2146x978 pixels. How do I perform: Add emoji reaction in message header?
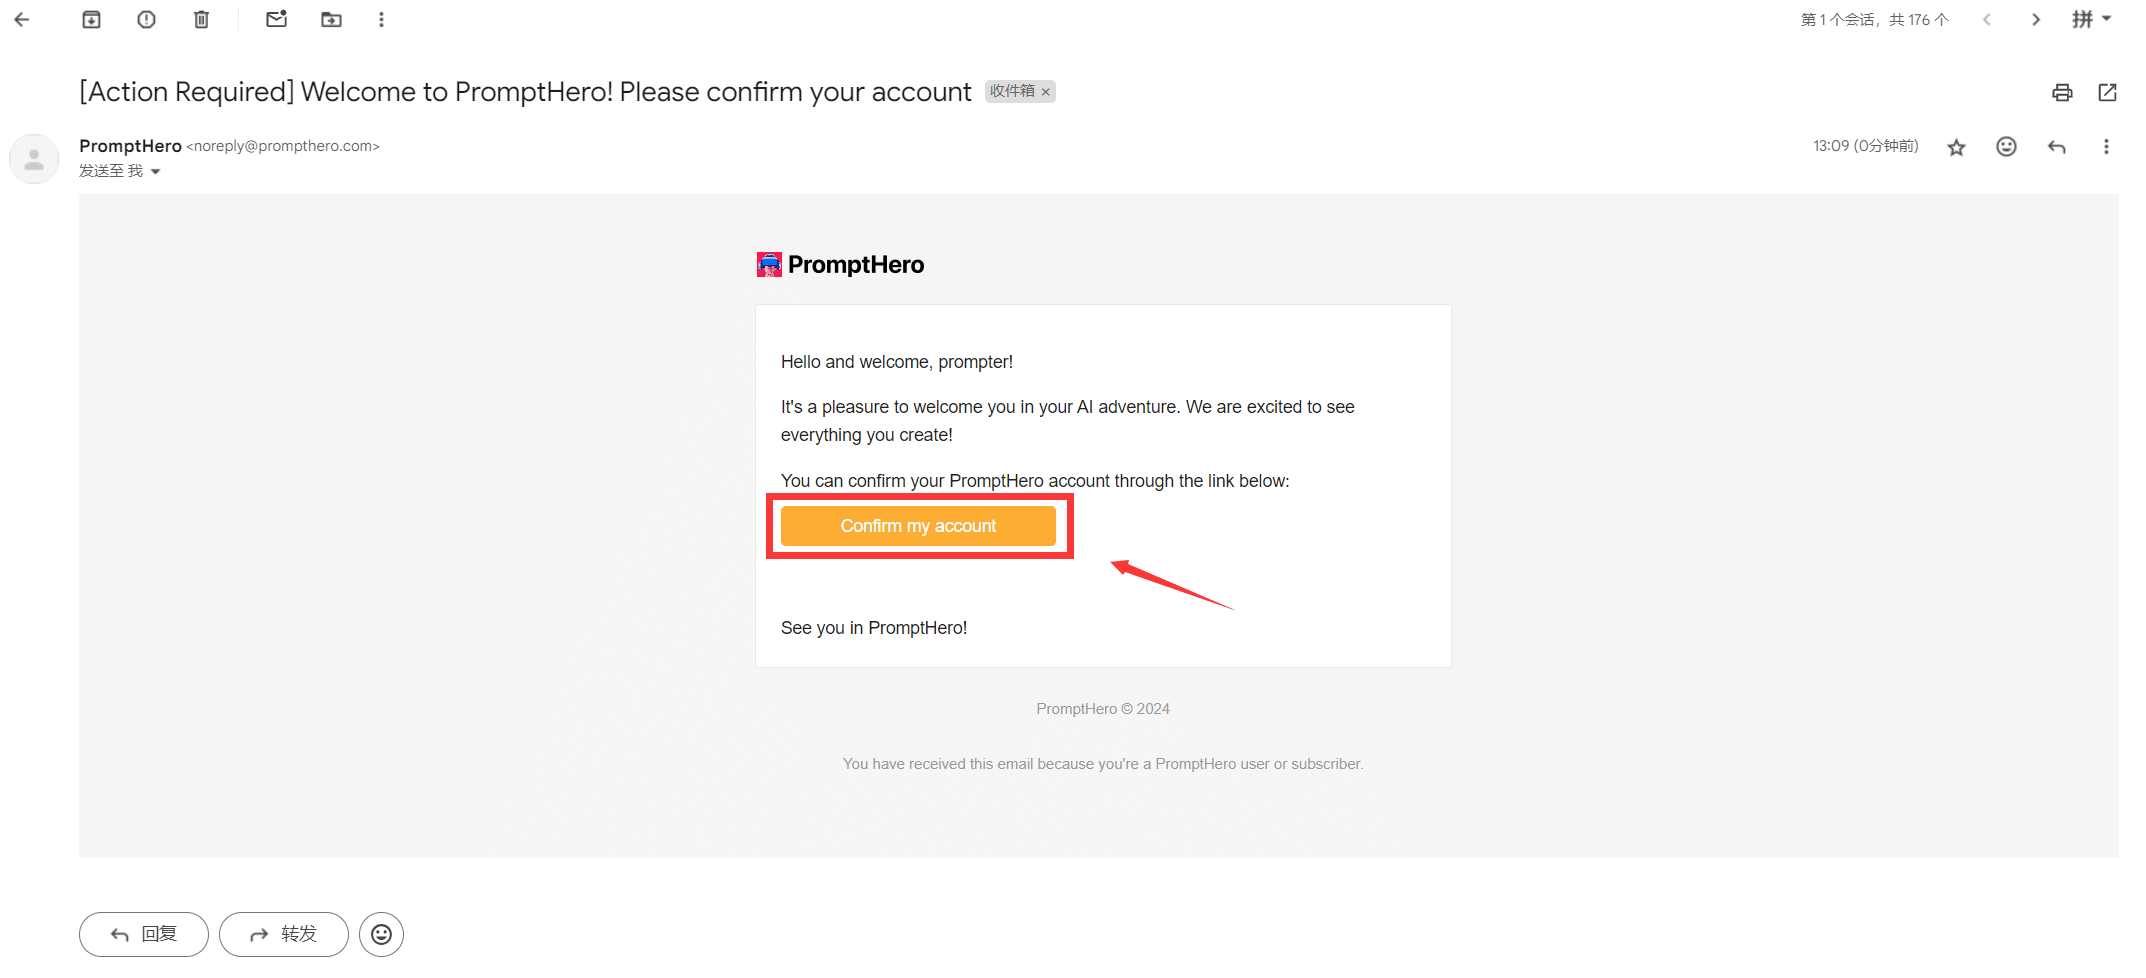coord(2006,147)
